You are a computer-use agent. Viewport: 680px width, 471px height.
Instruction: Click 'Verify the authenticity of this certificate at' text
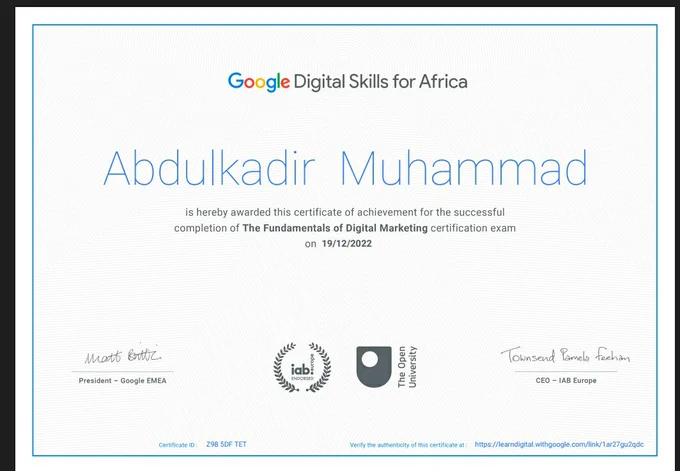(408, 445)
